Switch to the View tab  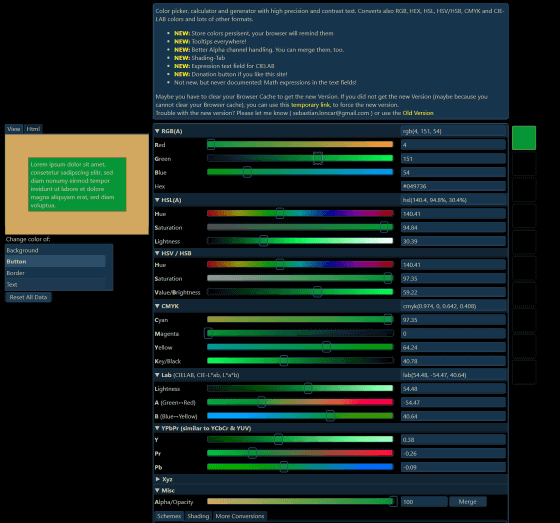(14, 129)
